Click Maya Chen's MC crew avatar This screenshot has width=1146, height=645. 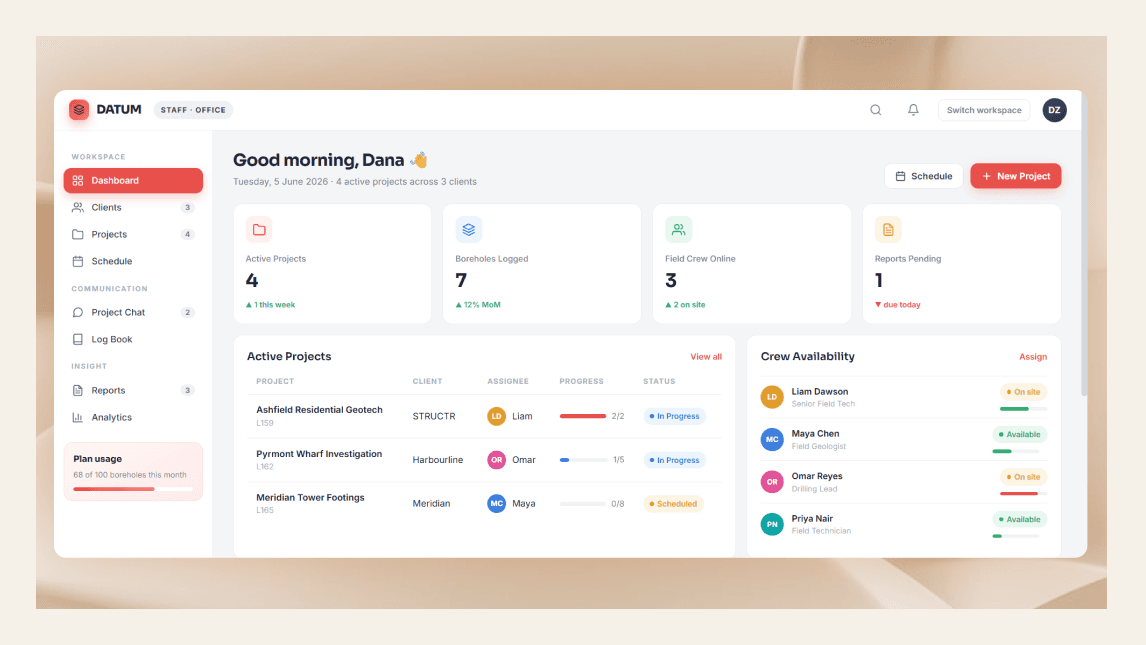(x=772, y=439)
